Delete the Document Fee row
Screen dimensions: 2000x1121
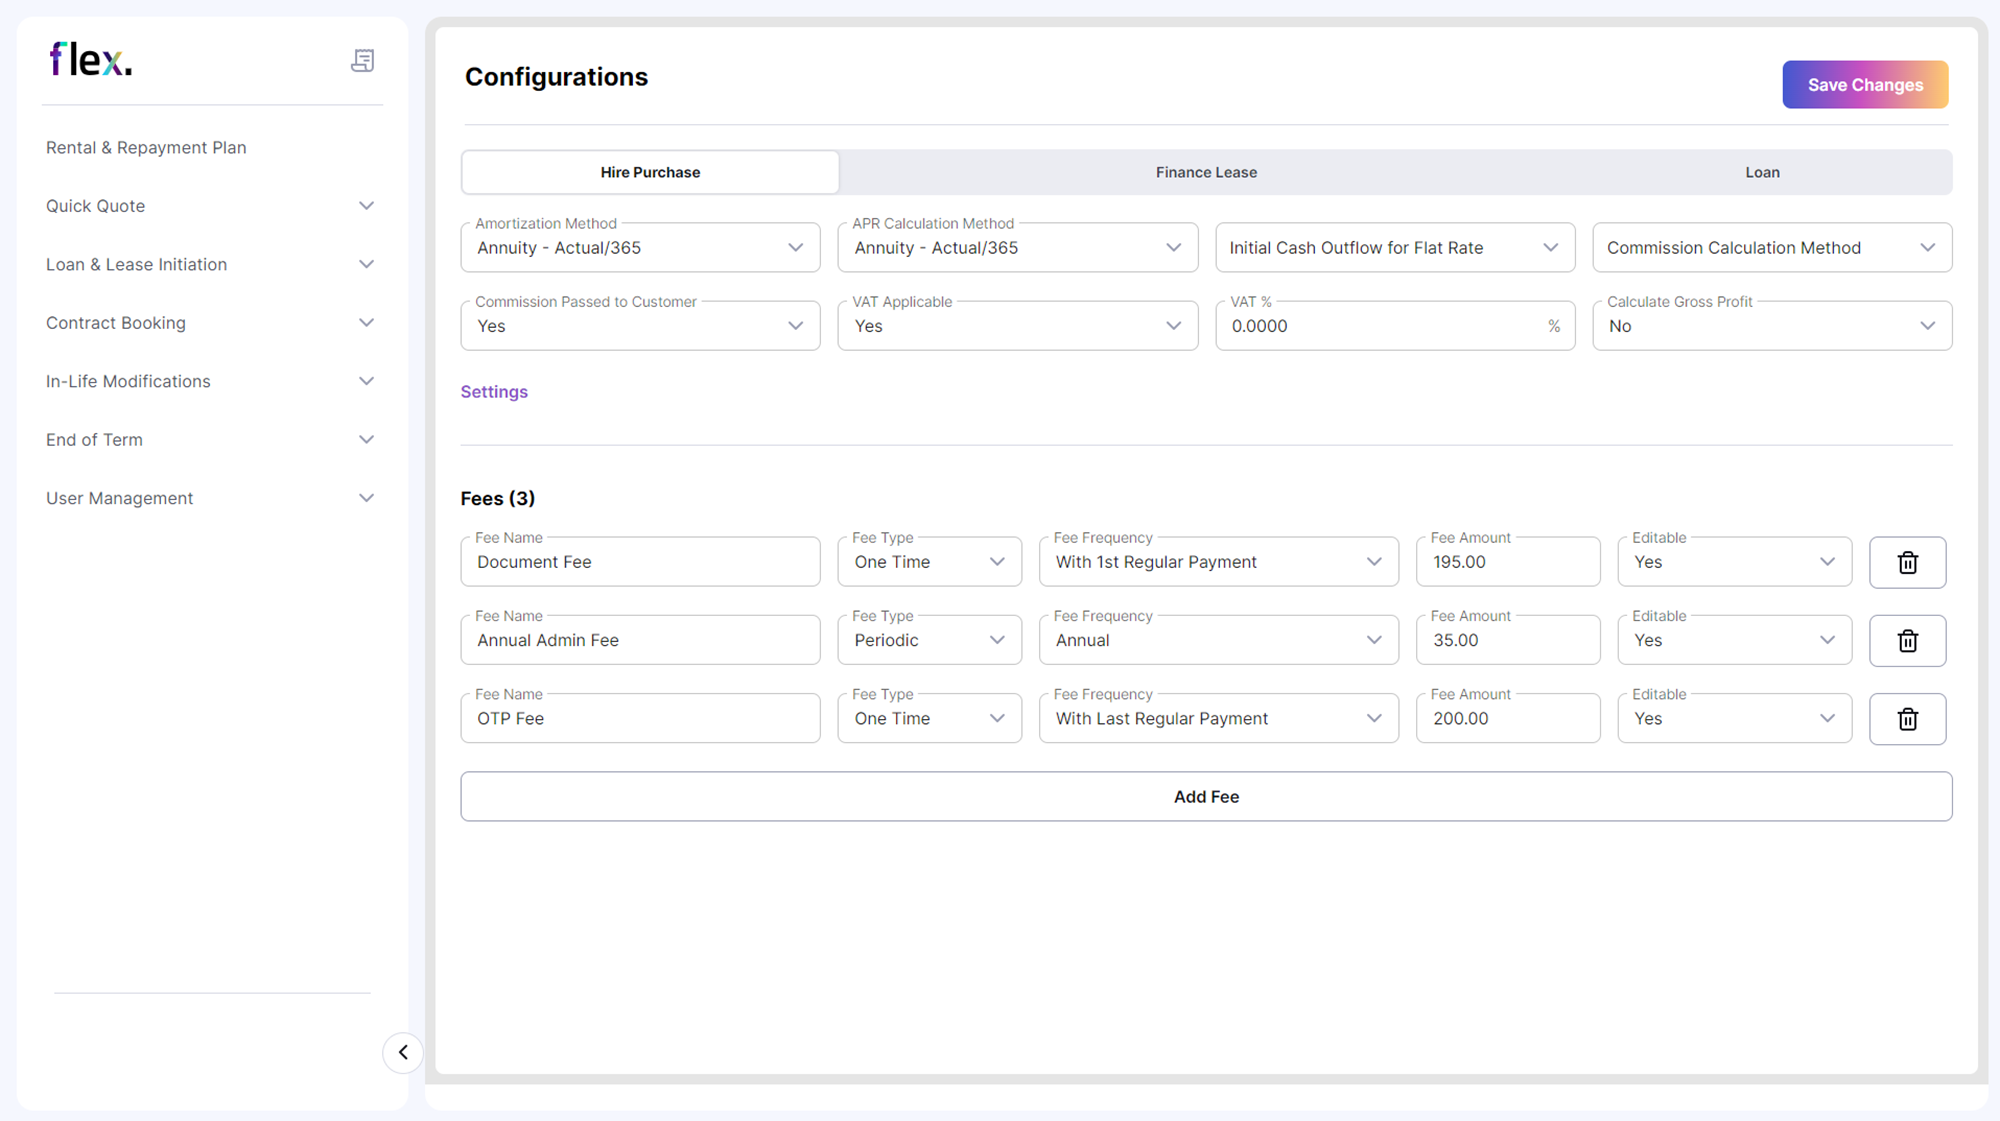point(1907,562)
